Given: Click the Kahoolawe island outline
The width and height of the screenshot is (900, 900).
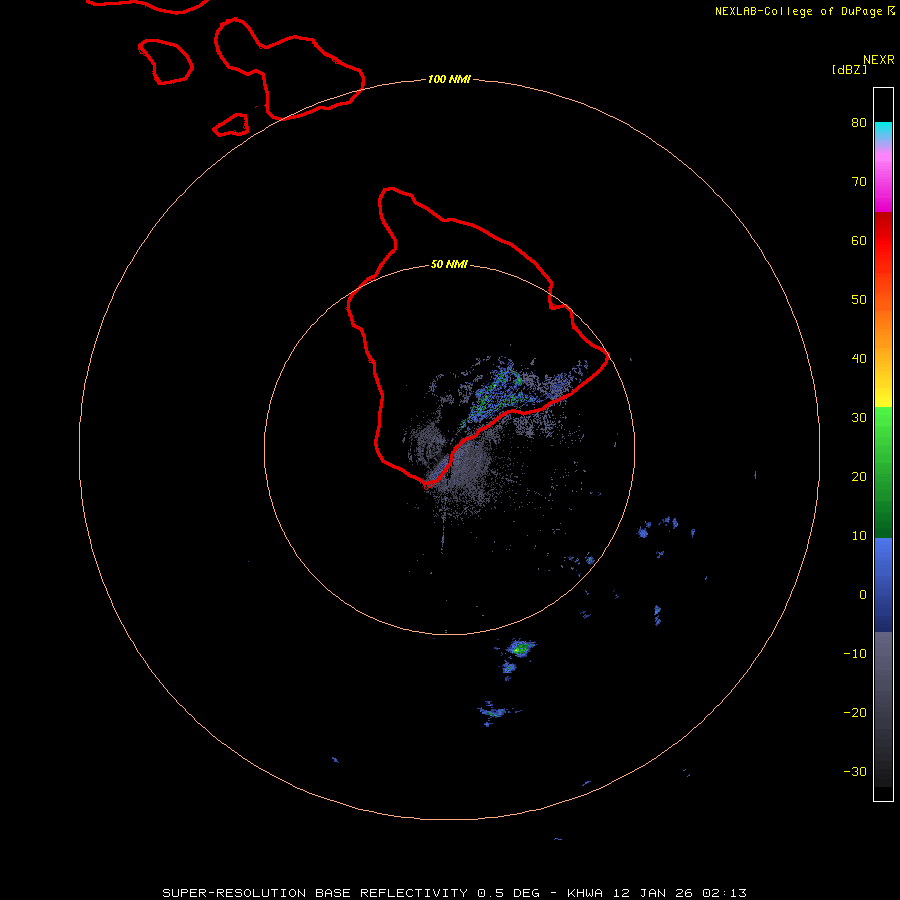Looking at the screenshot, I should click(x=231, y=125).
